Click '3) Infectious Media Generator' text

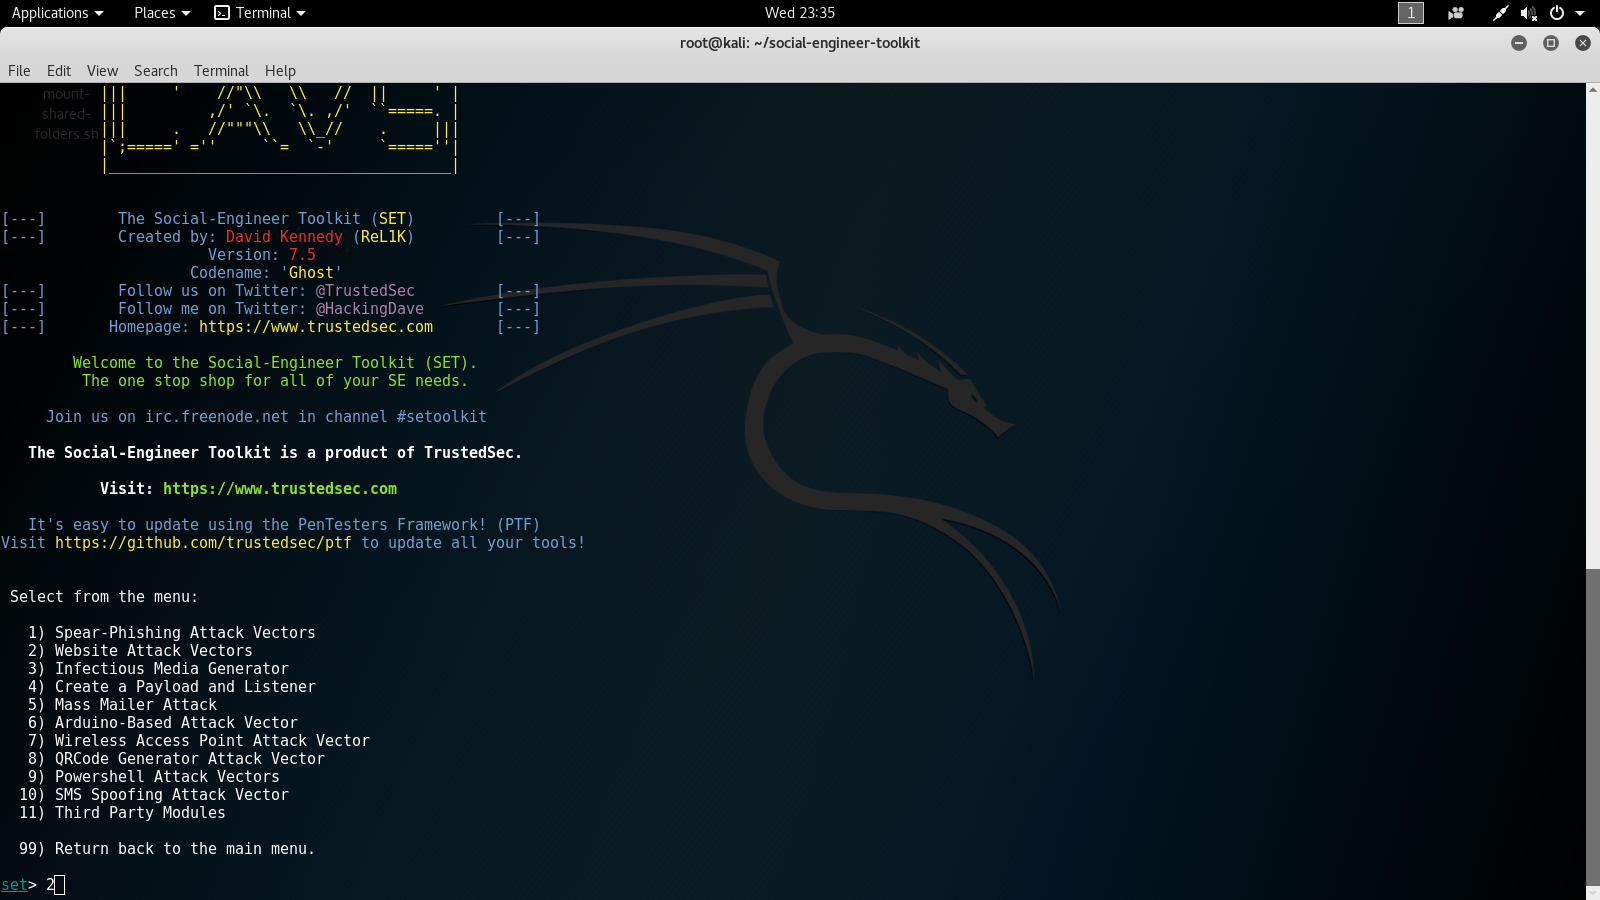point(158,669)
